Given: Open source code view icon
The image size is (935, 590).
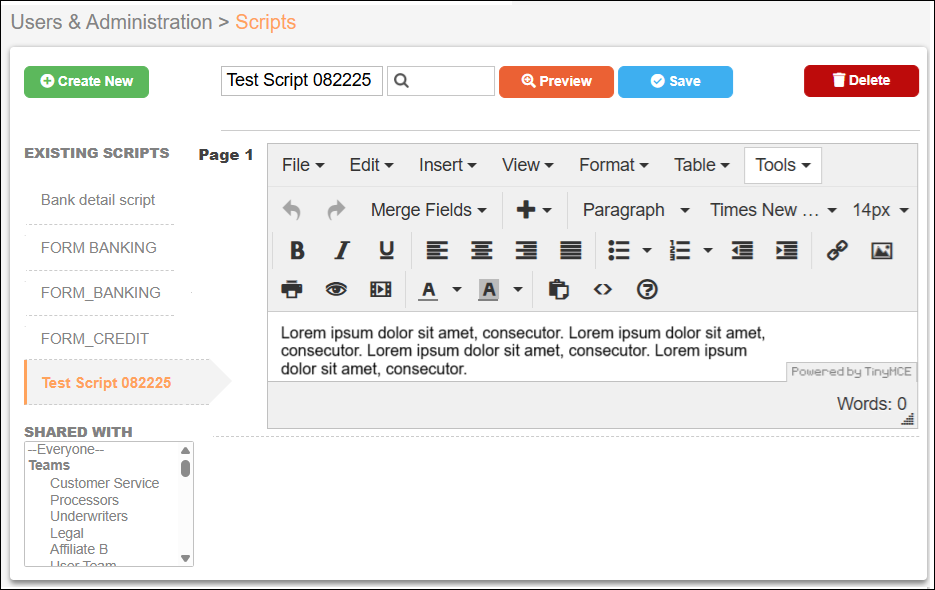Looking at the screenshot, I should point(603,289).
